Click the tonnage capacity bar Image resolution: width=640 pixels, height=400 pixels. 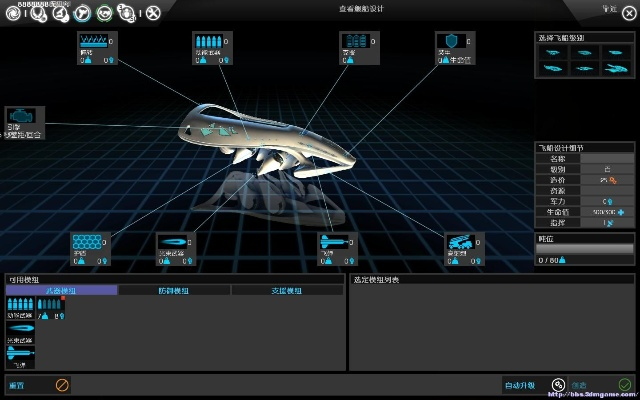click(585, 249)
